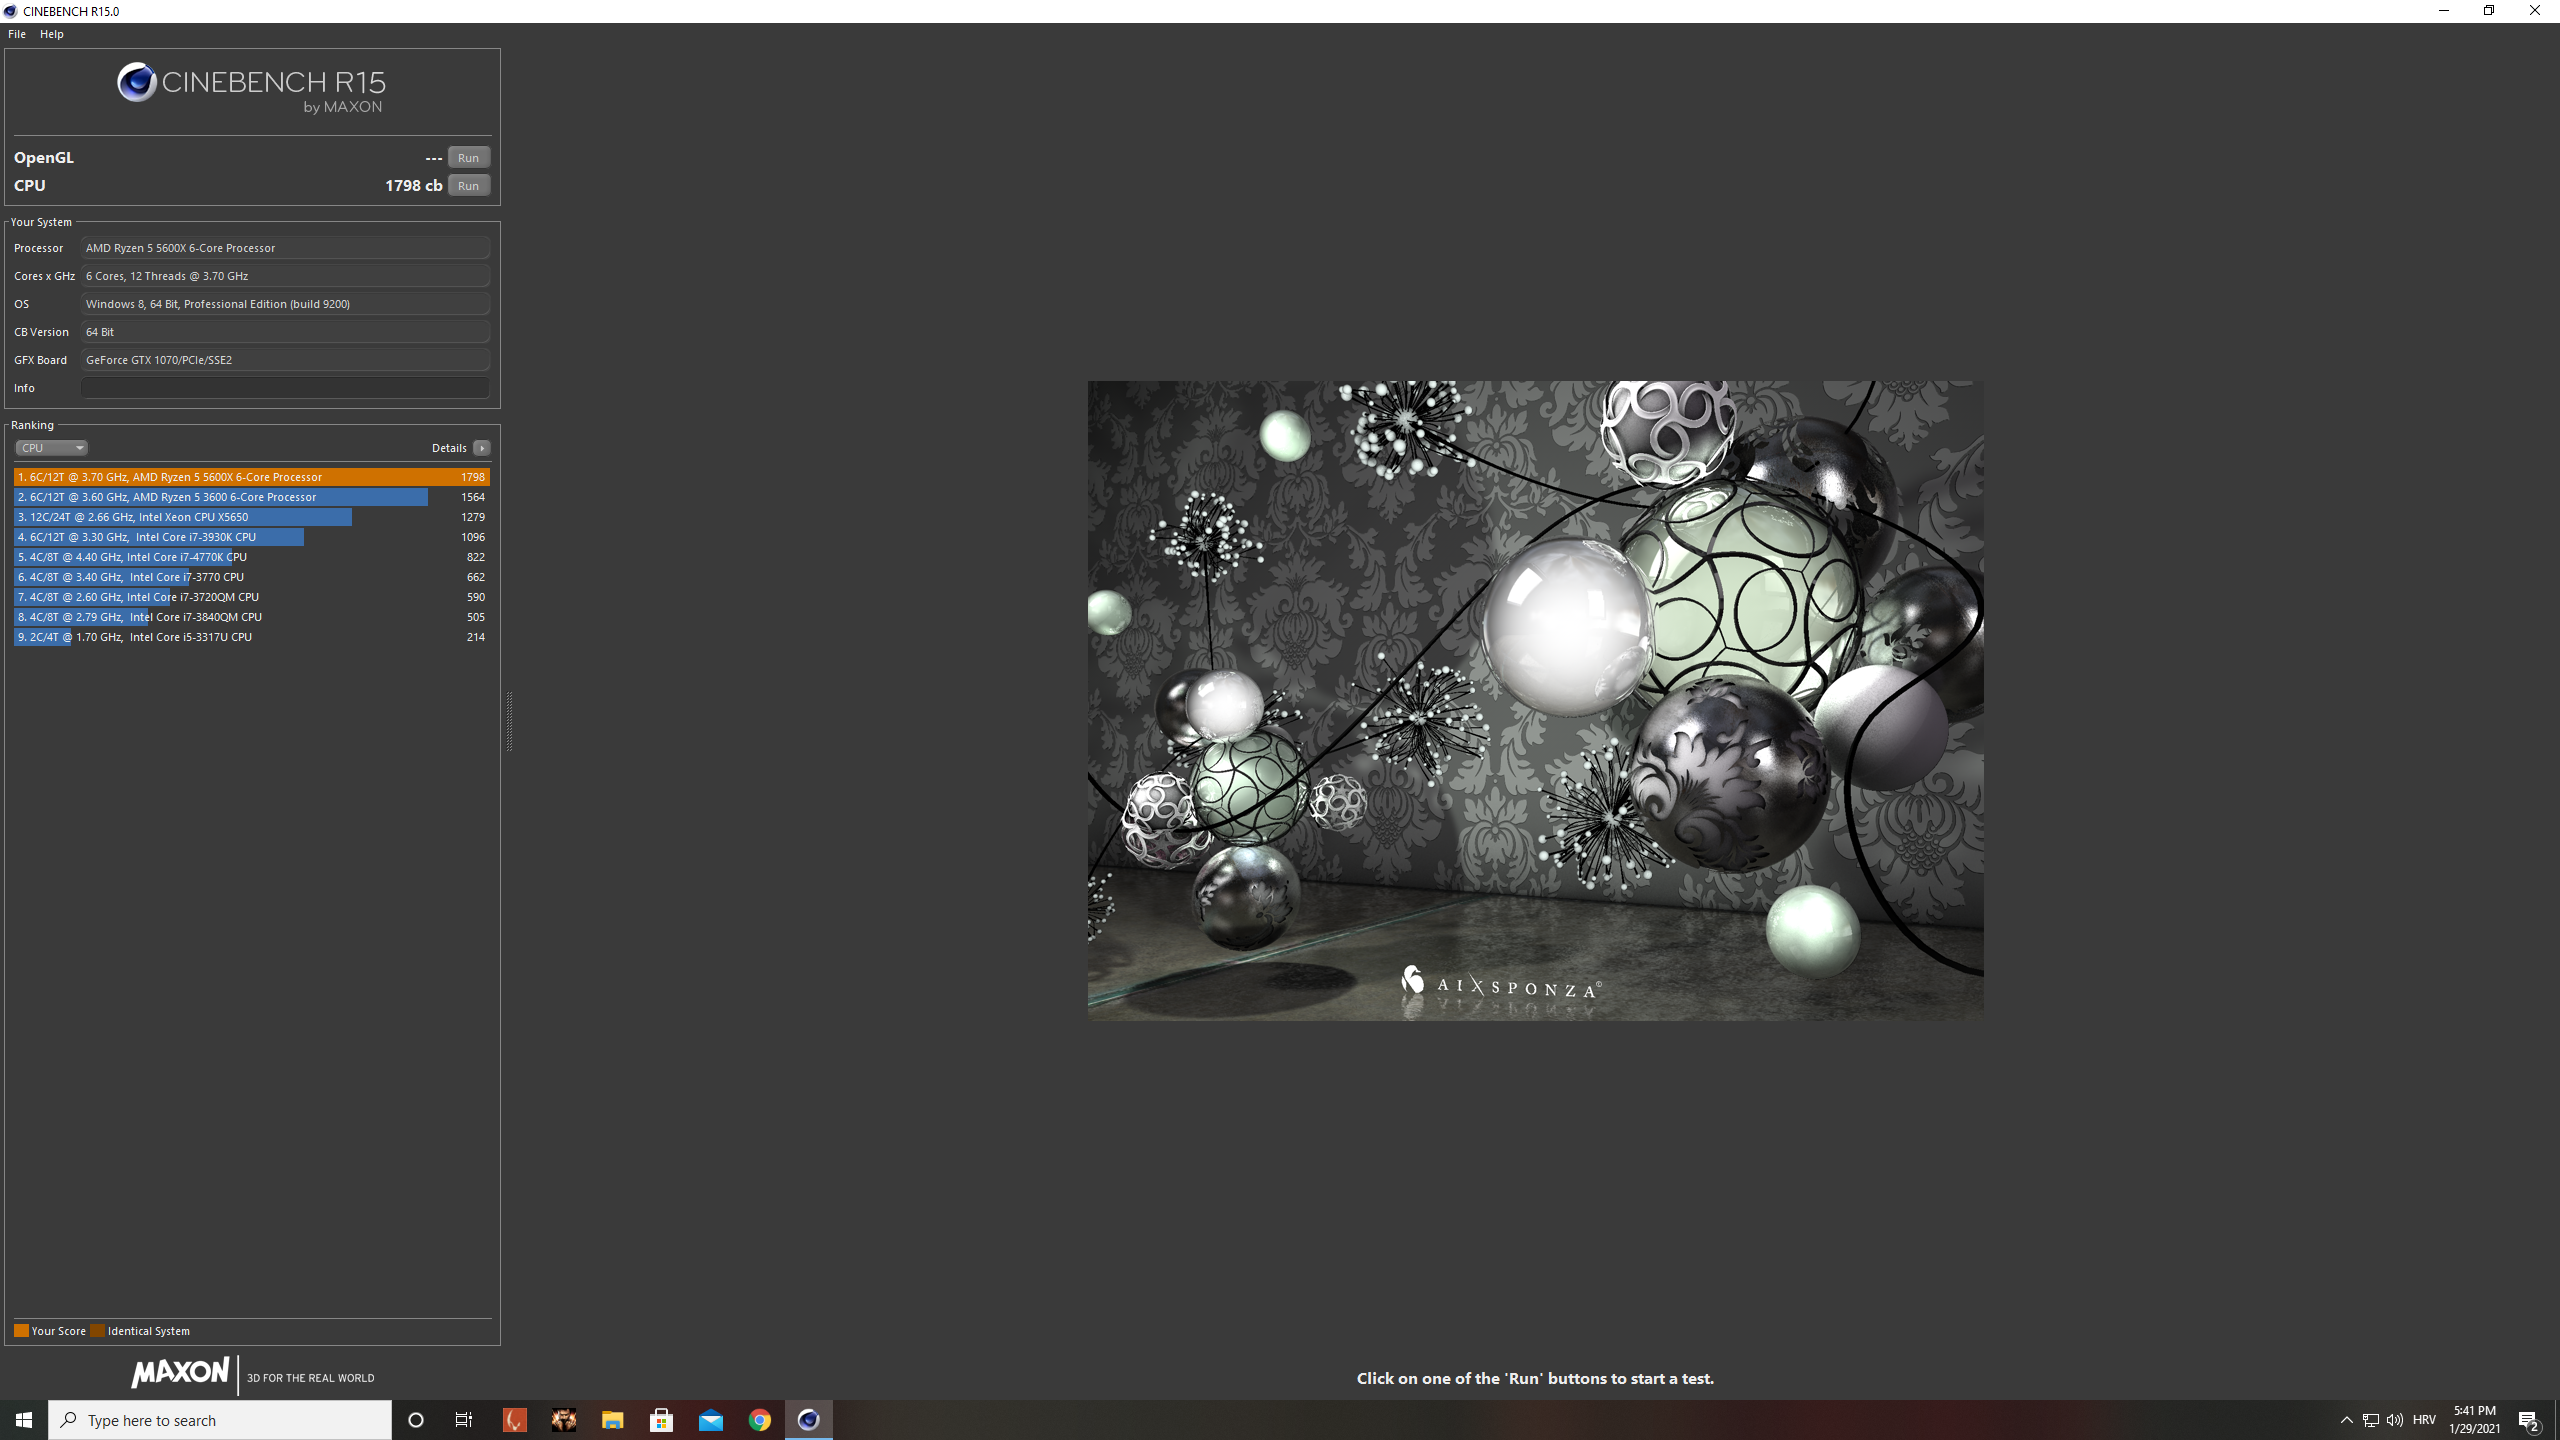Click the Cinebench R15 logo sphere
The height and width of the screenshot is (1440, 2560).
[x=137, y=83]
